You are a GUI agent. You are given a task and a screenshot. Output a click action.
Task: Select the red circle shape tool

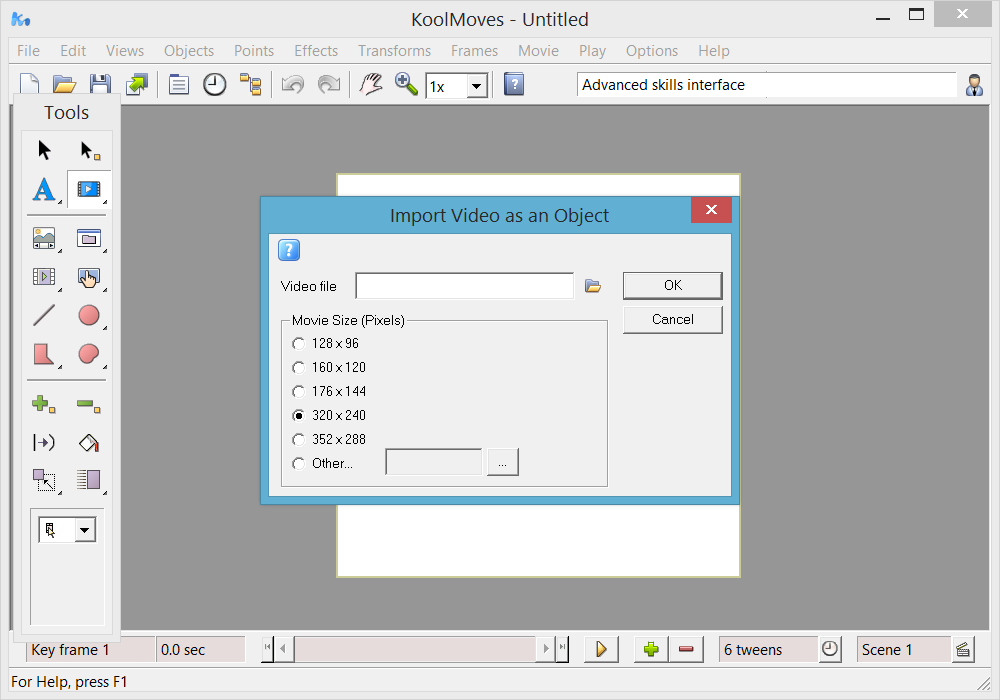pyautogui.click(x=89, y=315)
